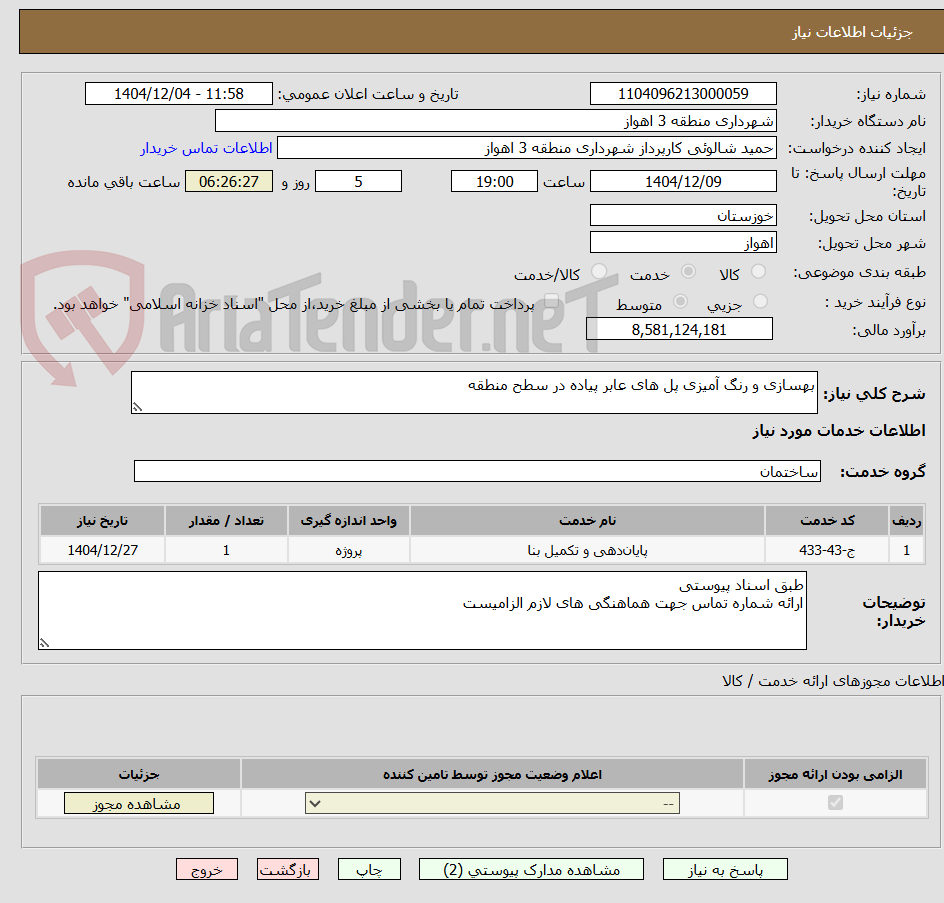Open مشاهده مدارک پیوستی (2) attachments
Image resolution: width=944 pixels, height=903 pixels.
[x=531, y=869]
